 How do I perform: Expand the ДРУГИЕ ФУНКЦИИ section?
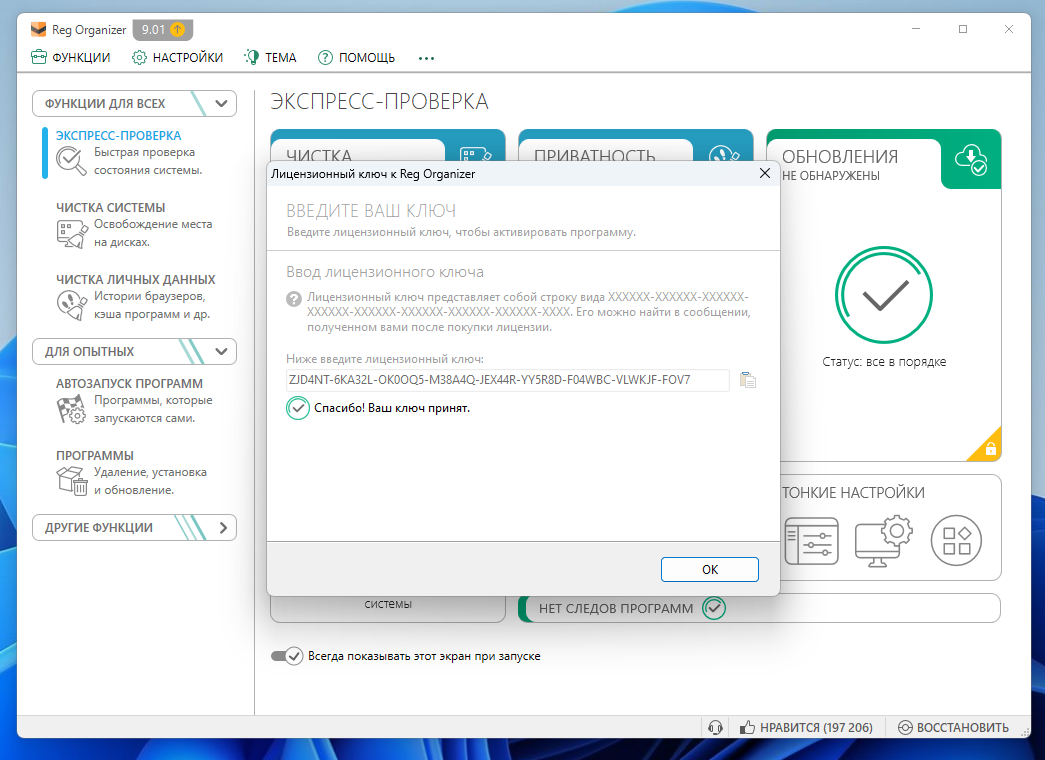135,527
